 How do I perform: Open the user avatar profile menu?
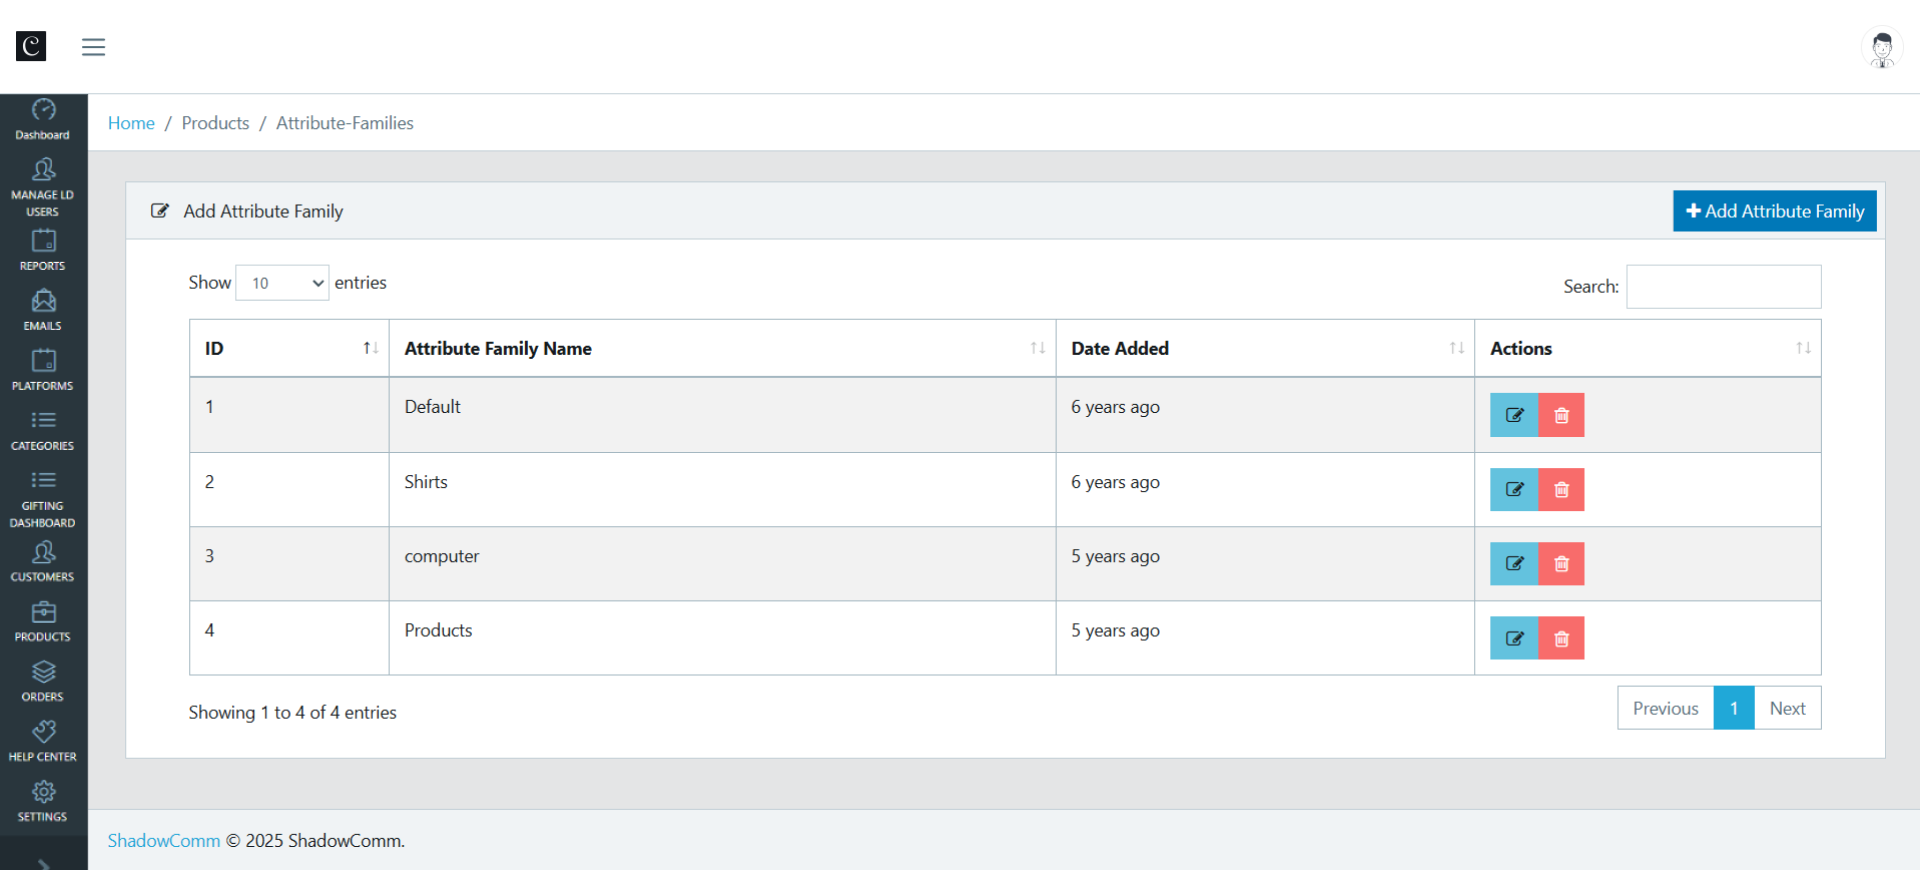(x=1881, y=48)
